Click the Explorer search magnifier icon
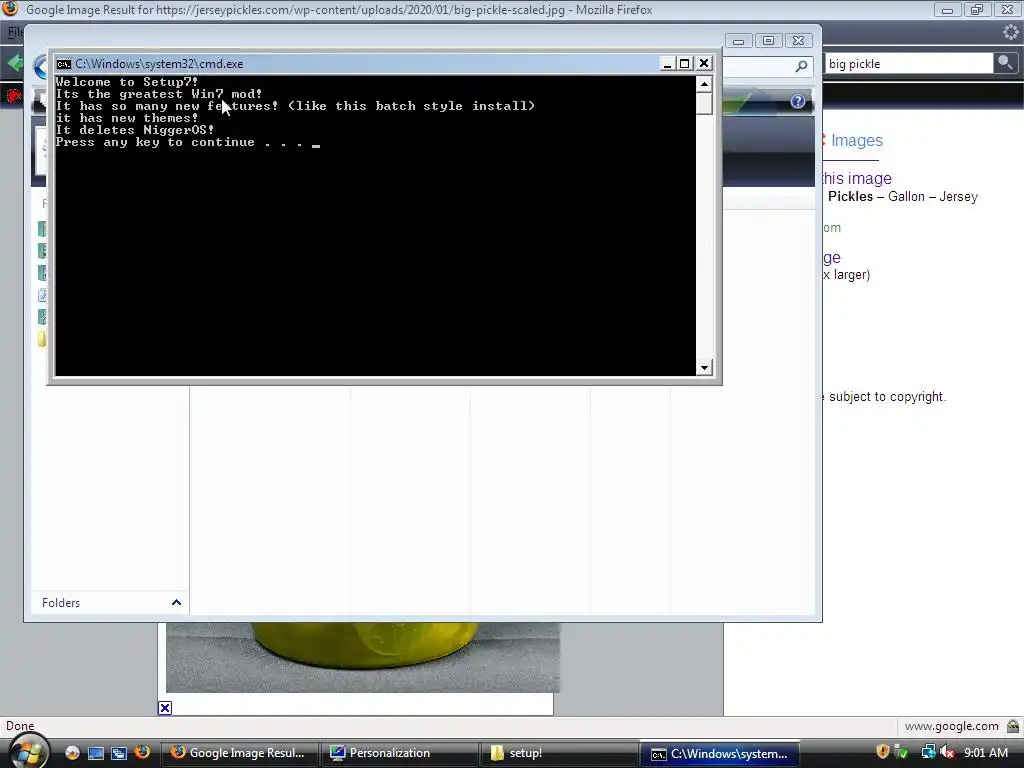 (801, 66)
